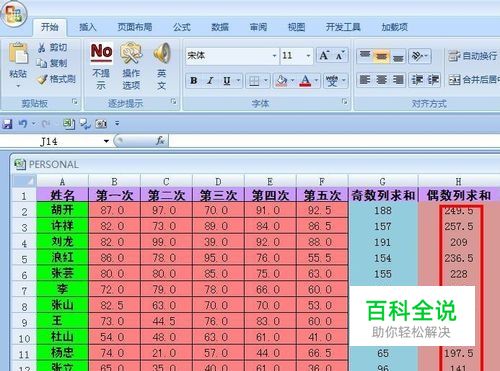This screenshot has height=371, width=500.
Task: Click the select-all corner of the sheet
Action: [24, 181]
